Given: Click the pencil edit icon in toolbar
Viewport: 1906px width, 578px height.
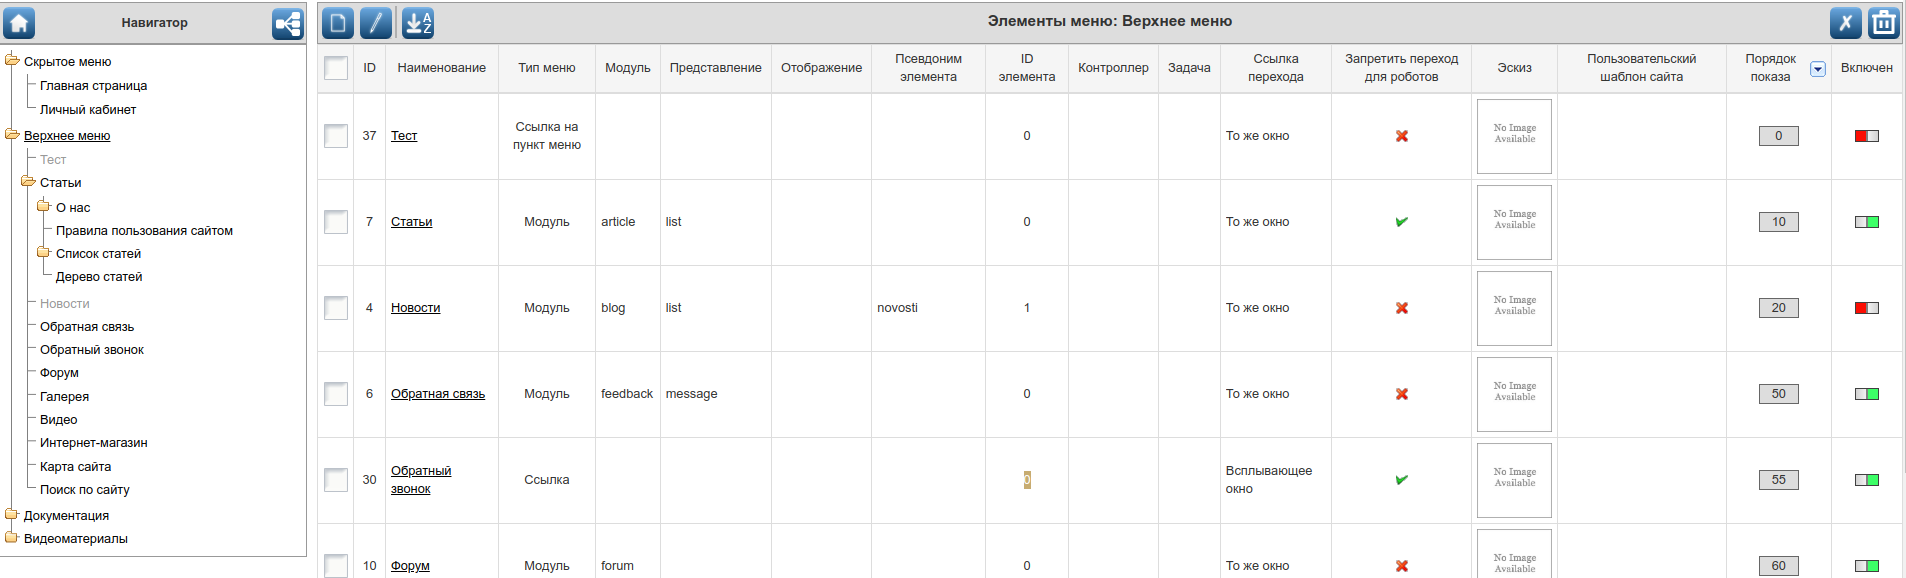Looking at the screenshot, I should tap(376, 23).
